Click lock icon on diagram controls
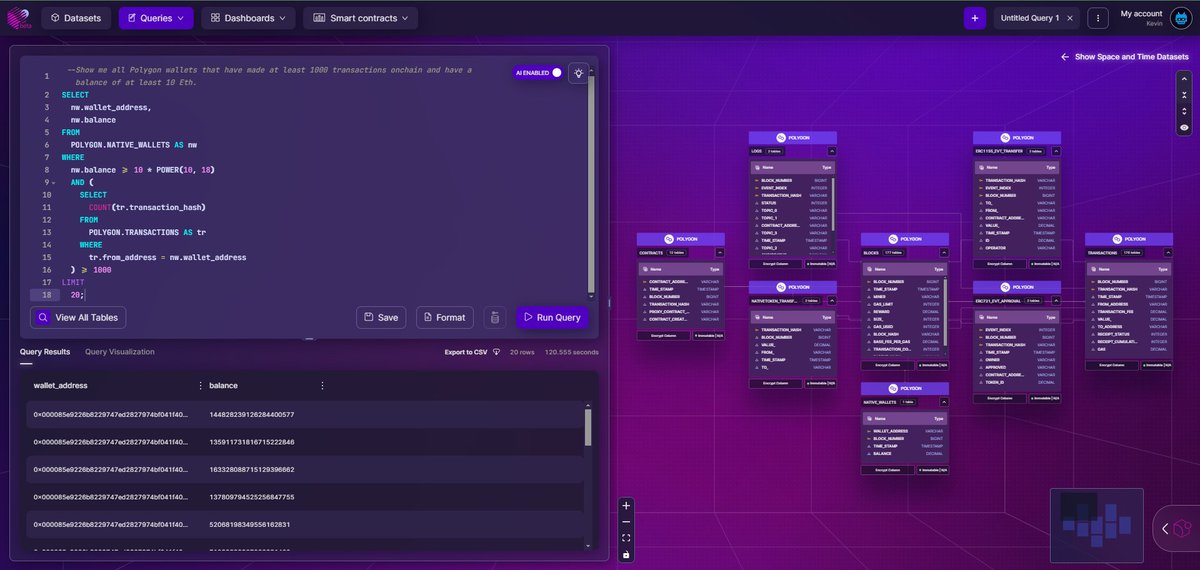This screenshot has width=1200, height=570. coord(626,554)
